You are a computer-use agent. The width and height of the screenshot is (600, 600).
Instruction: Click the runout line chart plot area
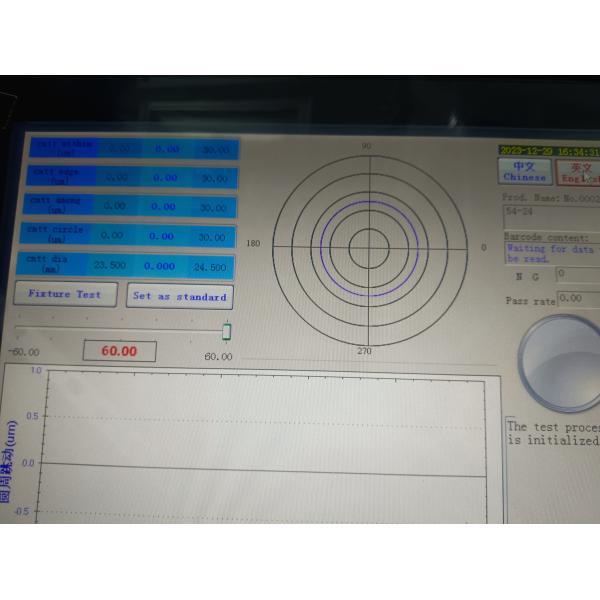pyautogui.click(x=264, y=448)
